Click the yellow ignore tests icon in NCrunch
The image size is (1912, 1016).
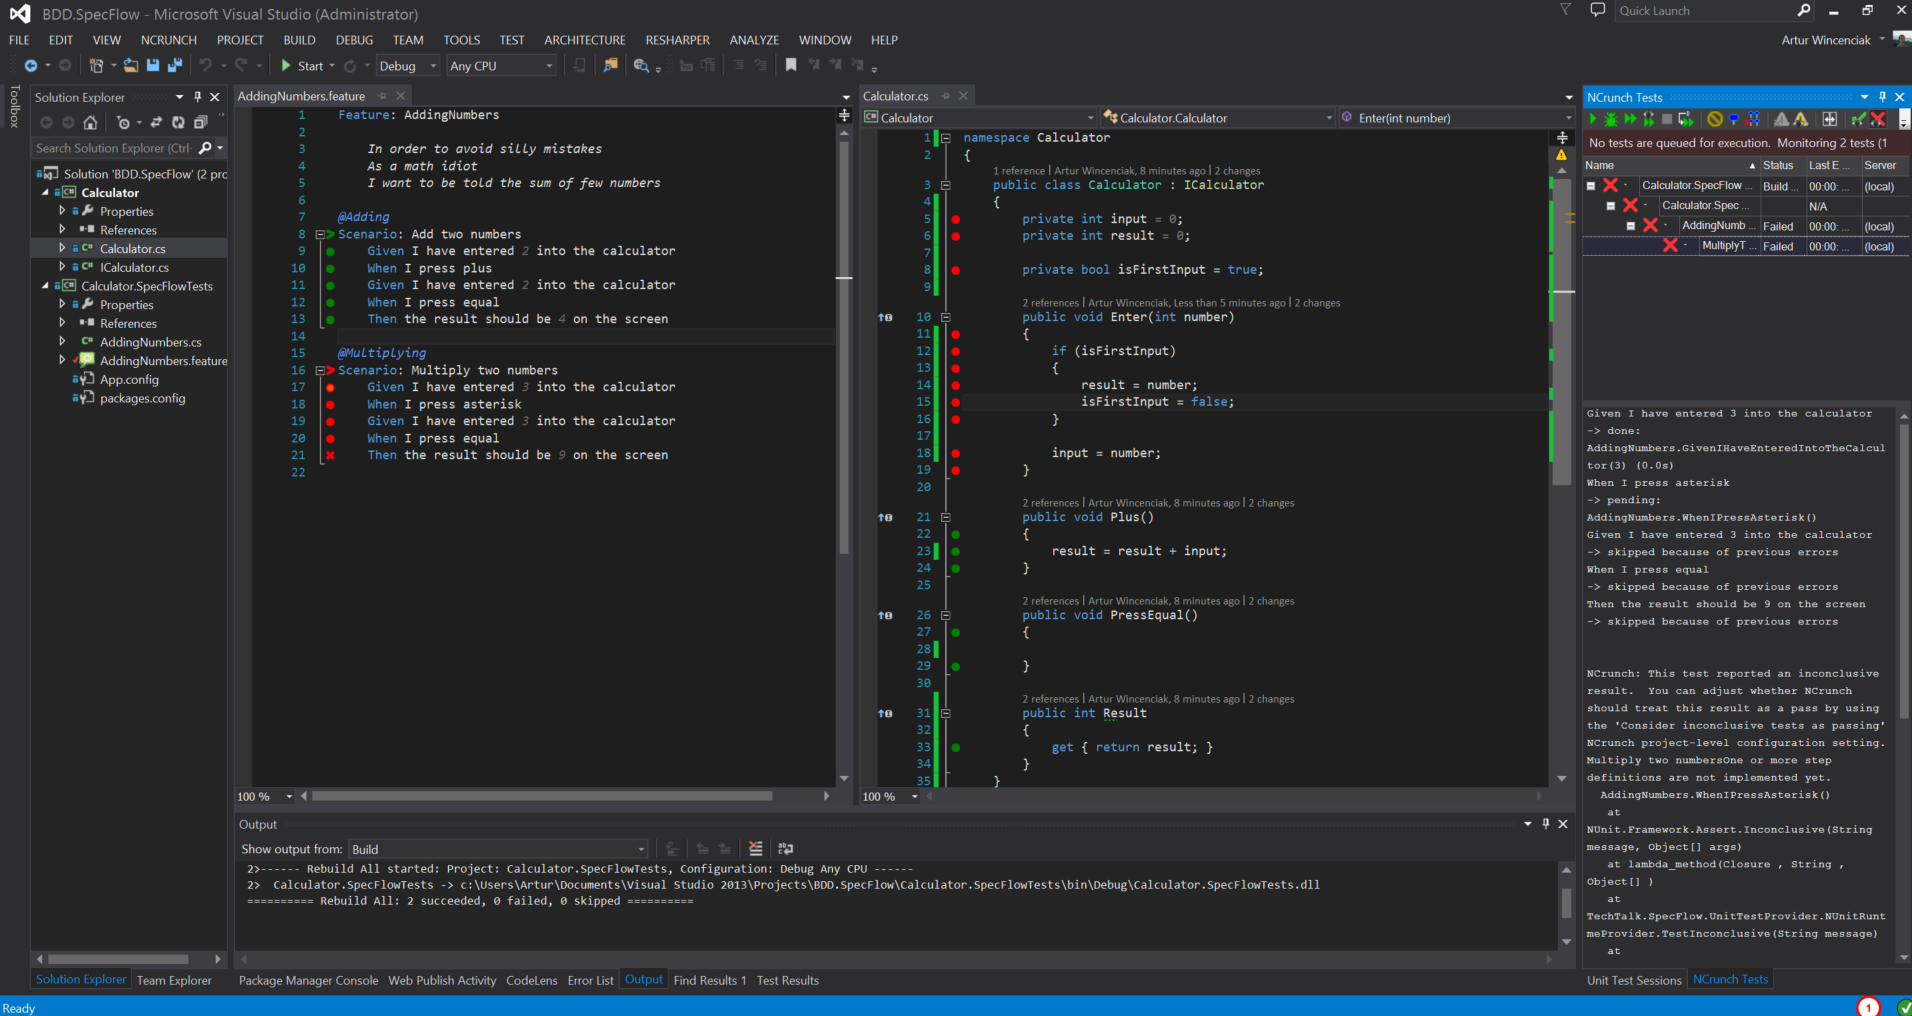(1714, 119)
